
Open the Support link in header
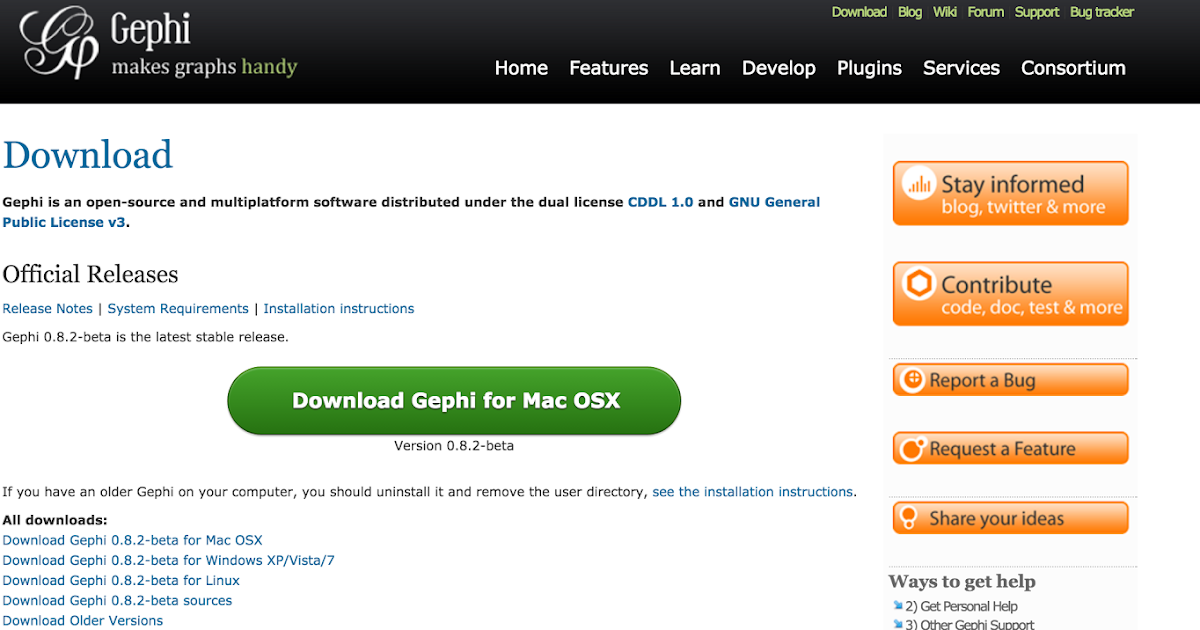[x=1037, y=12]
